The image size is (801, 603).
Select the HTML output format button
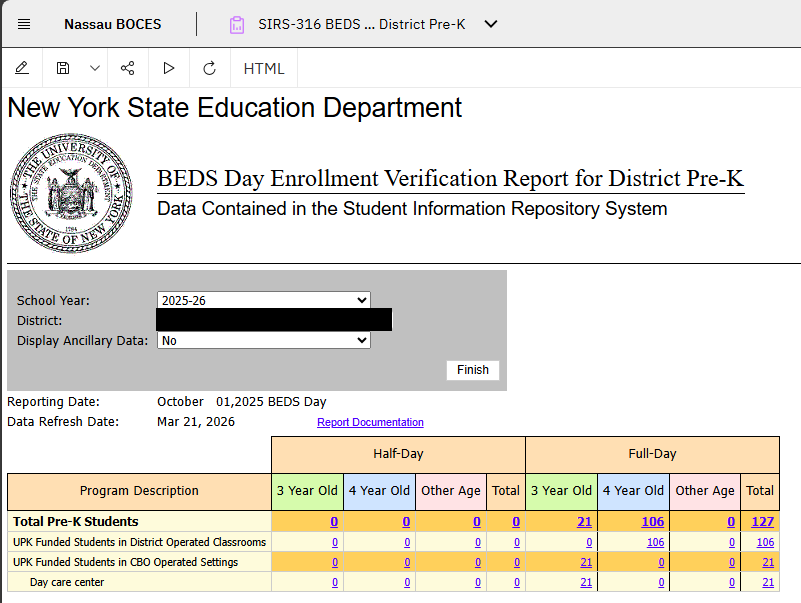pos(264,68)
